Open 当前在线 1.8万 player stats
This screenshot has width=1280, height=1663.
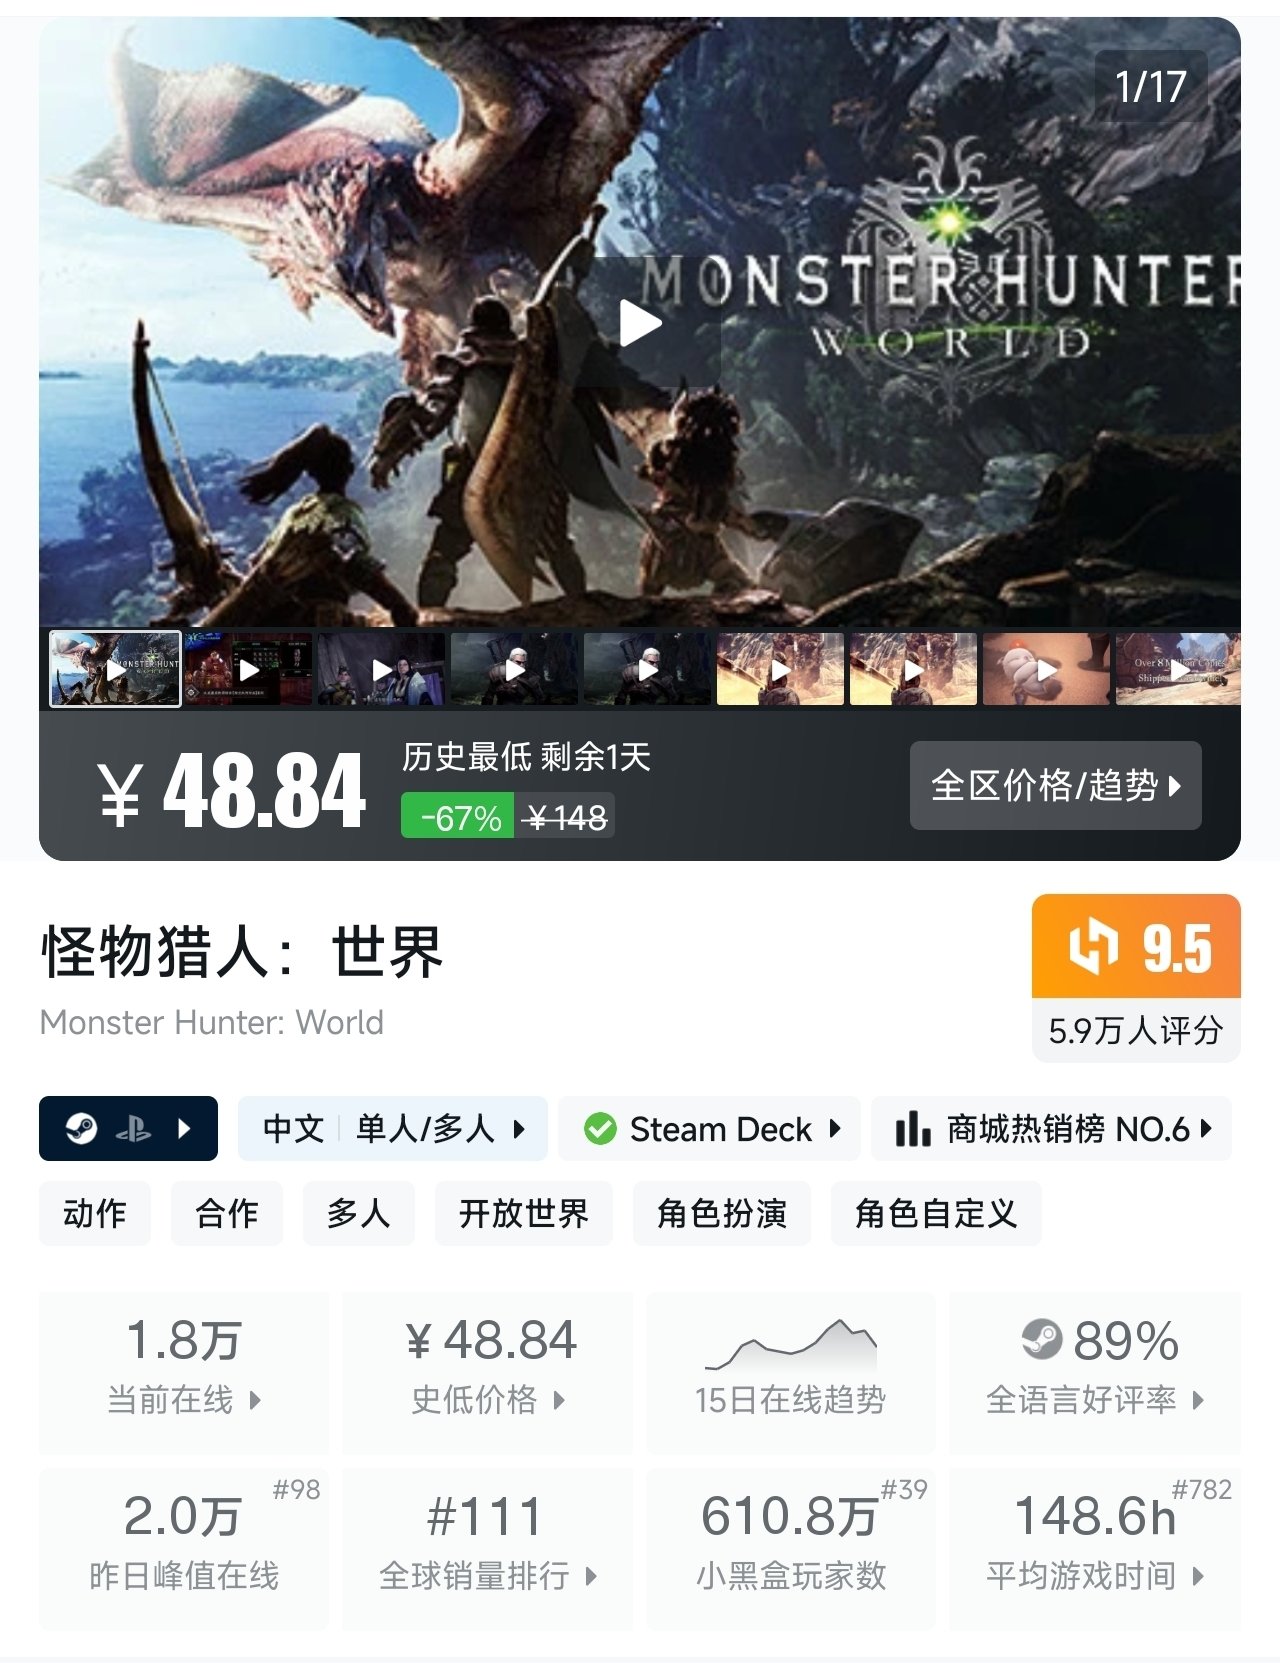point(184,1372)
